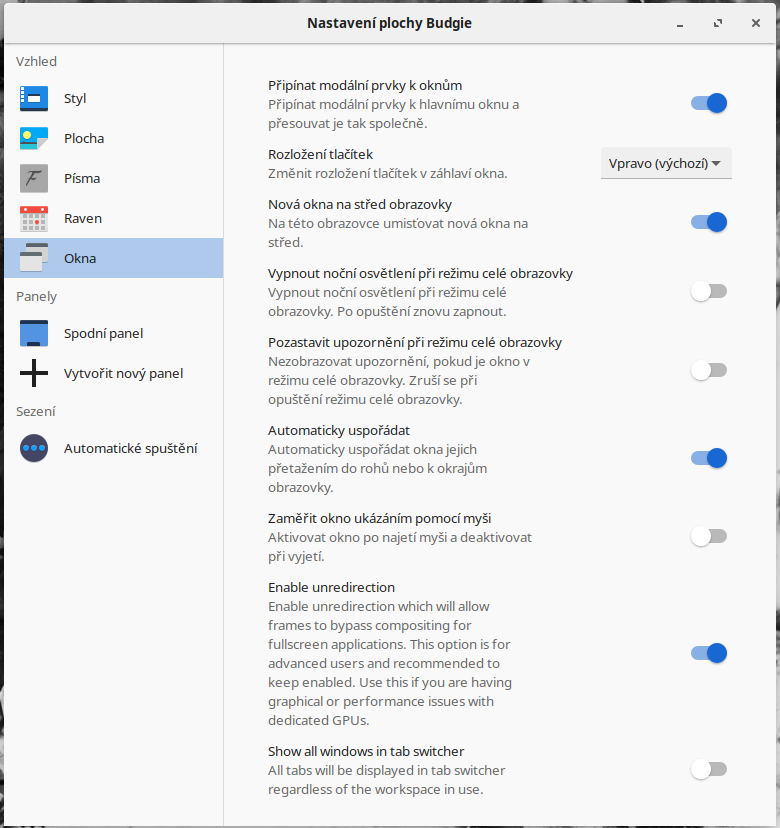This screenshot has width=780, height=828.
Task: Click the plus icon for new panel
Action: (x=34, y=373)
